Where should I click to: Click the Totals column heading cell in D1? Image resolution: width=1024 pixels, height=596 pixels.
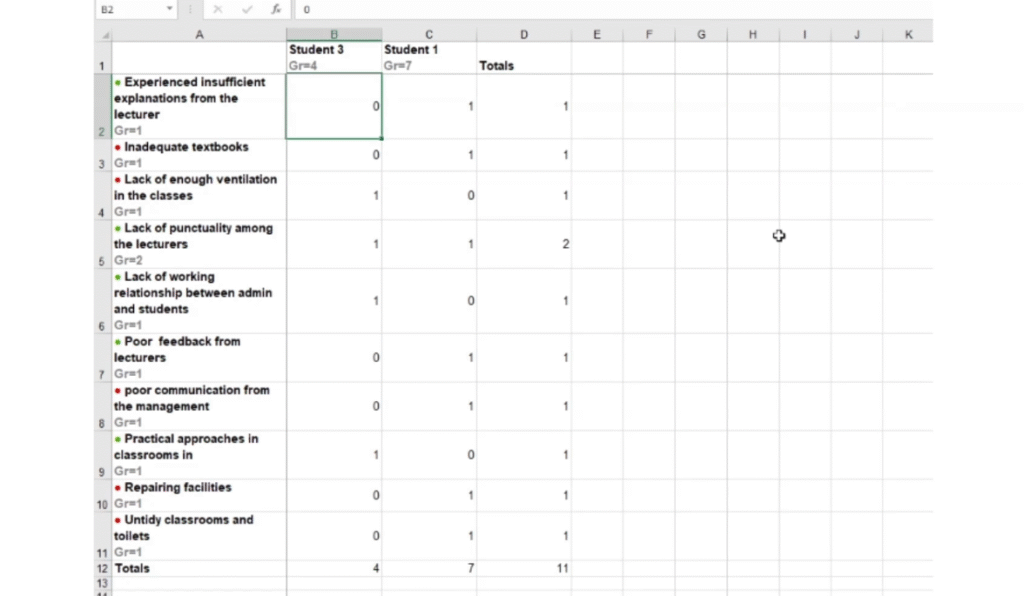(523, 57)
